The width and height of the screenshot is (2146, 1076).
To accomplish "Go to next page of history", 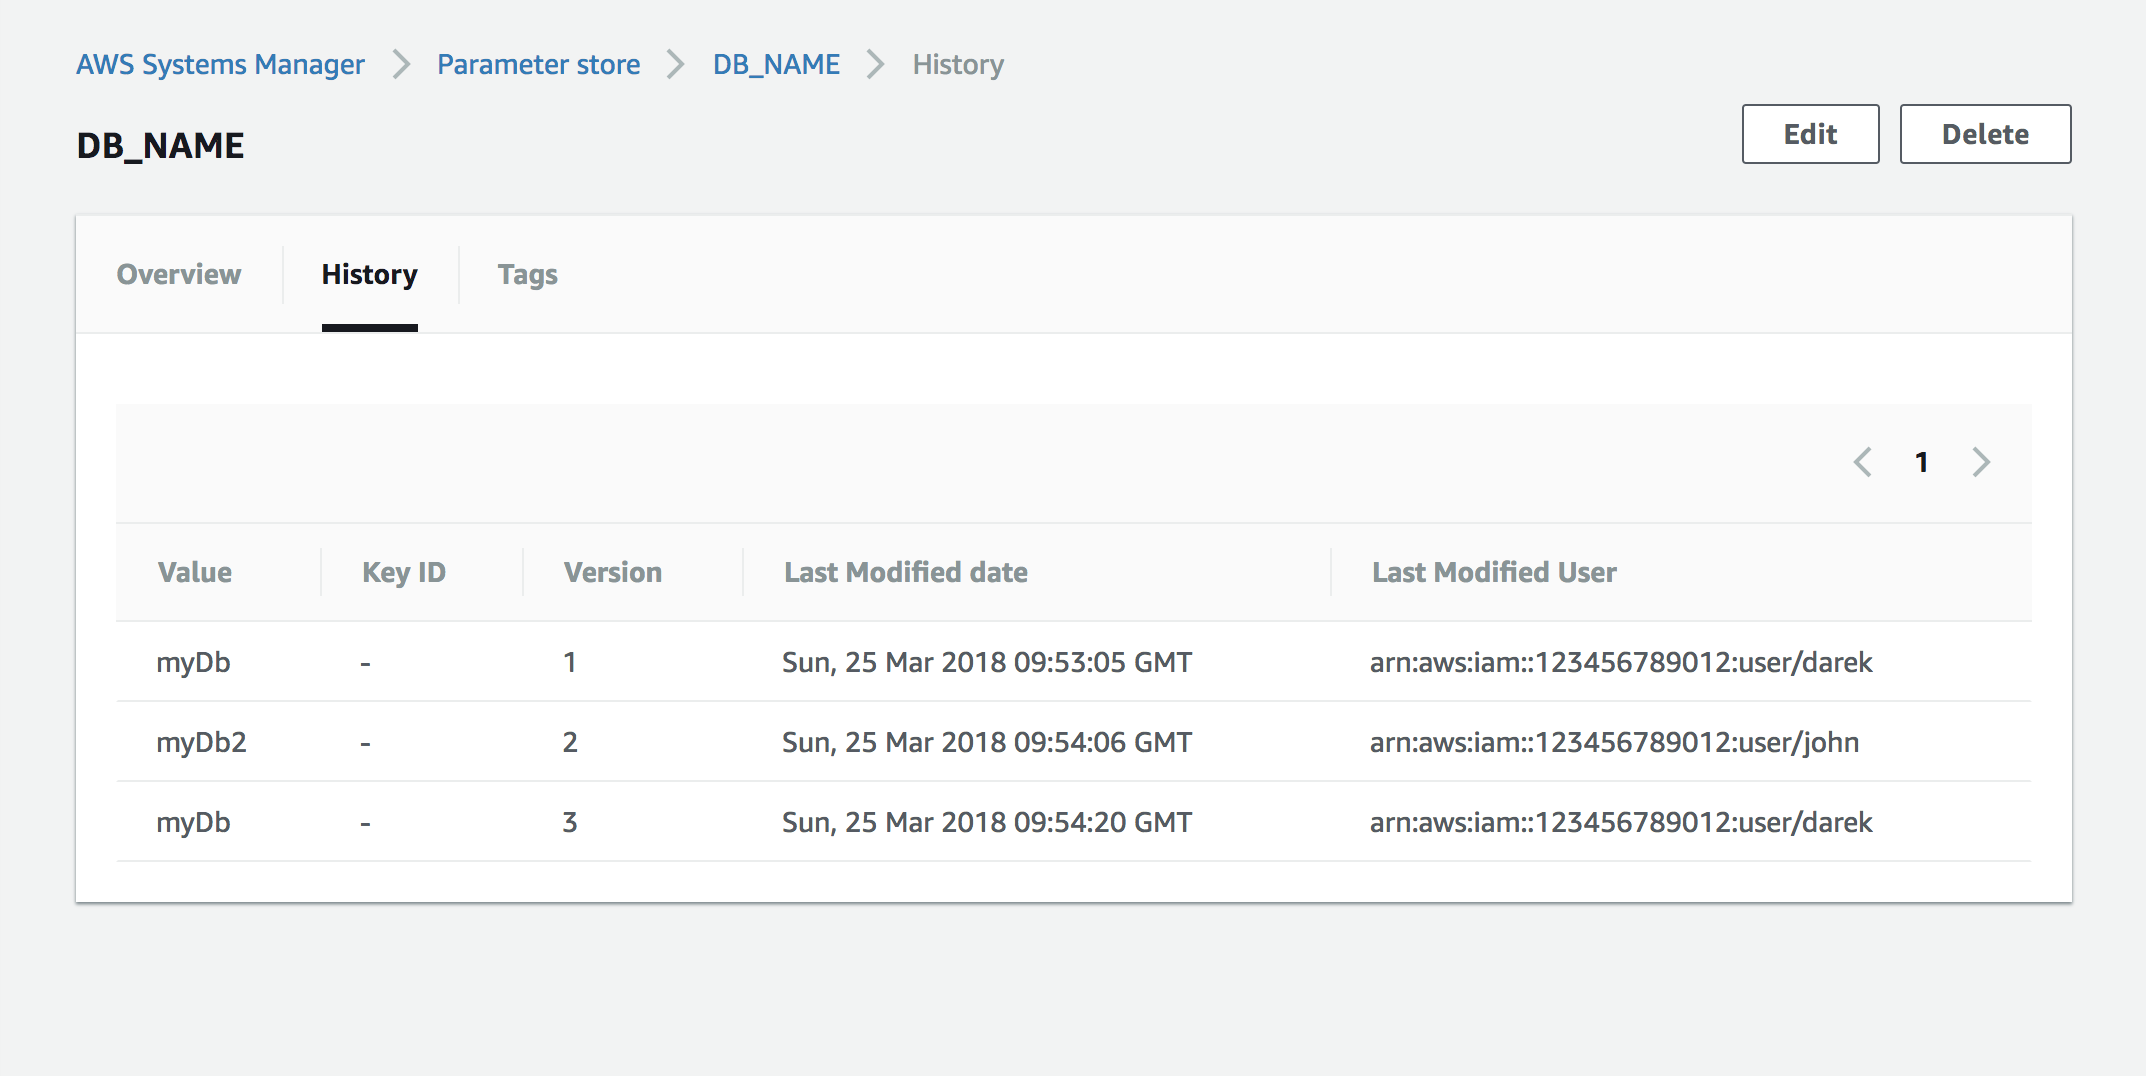I will click(x=1981, y=462).
